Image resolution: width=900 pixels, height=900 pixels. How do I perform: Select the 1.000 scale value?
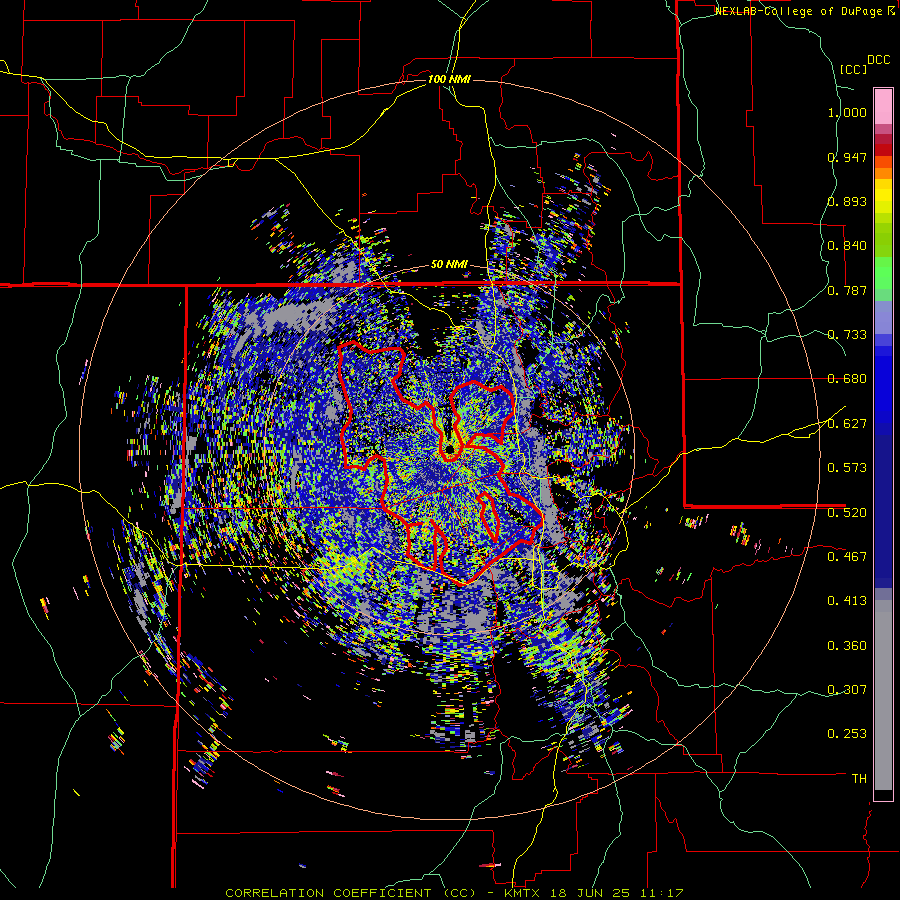tap(847, 112)
